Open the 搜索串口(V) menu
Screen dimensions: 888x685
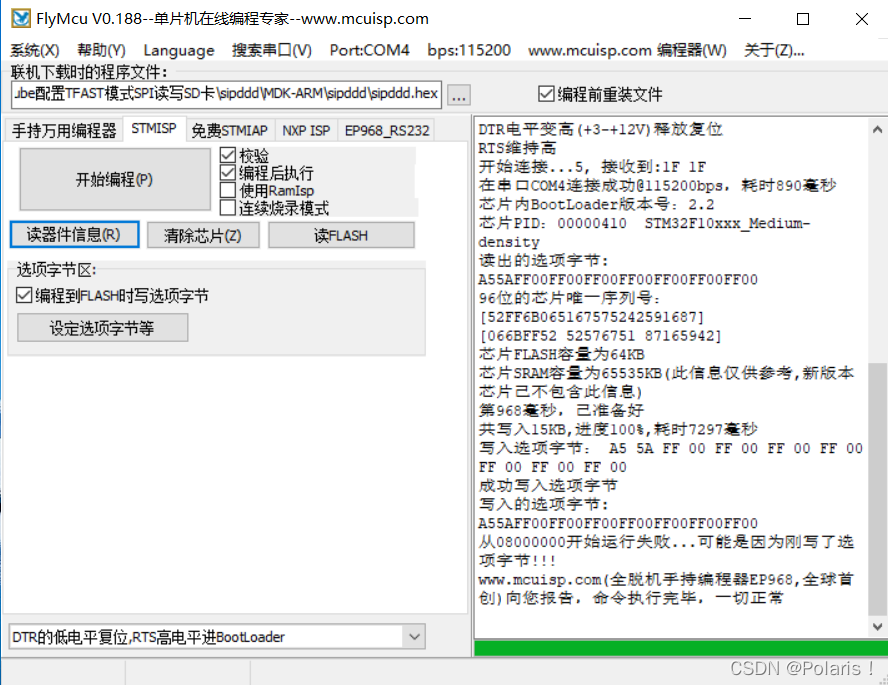tap(272, 50)
